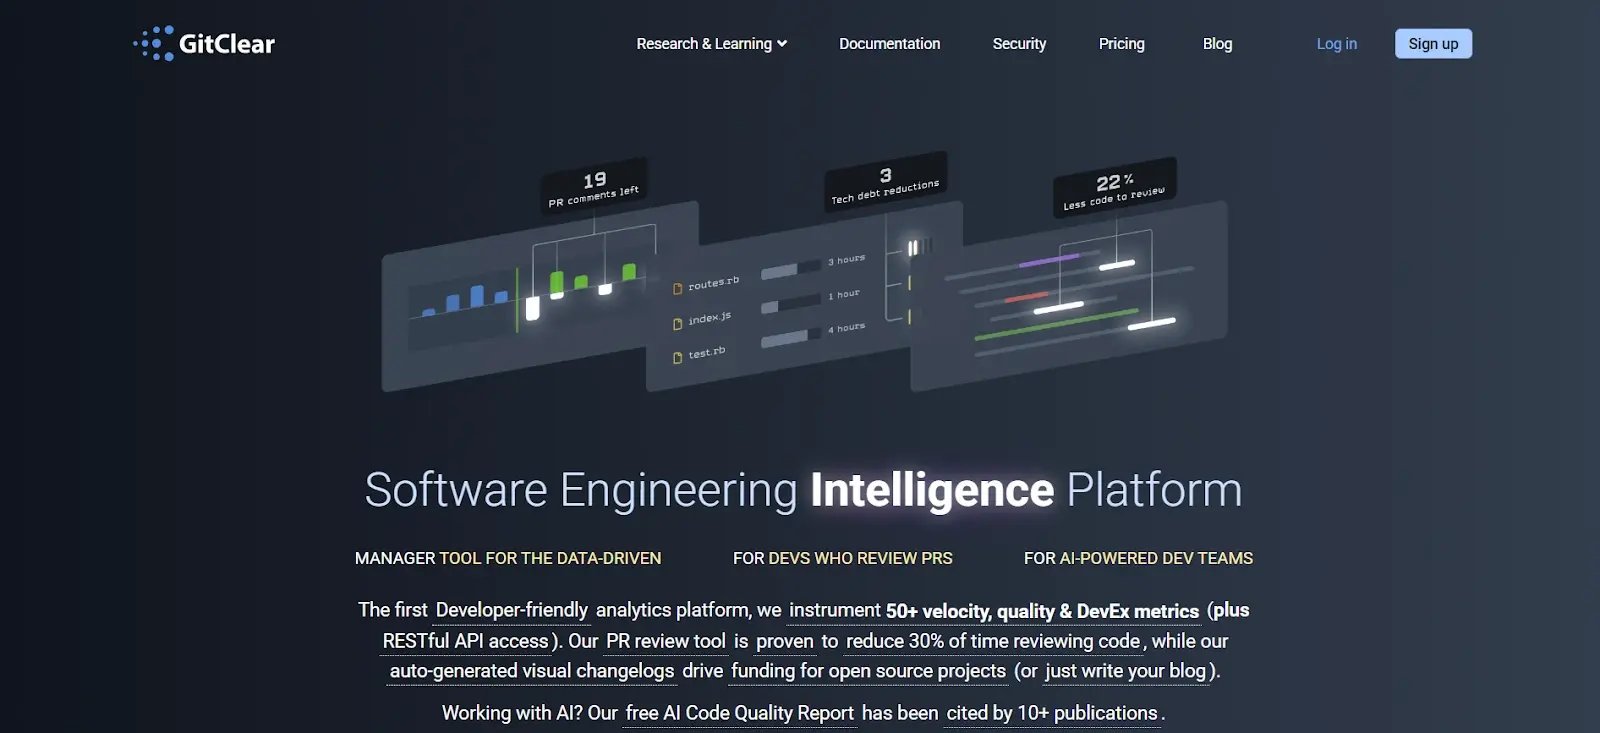Open the free AI Code Quality Report link

pos(740,713)
